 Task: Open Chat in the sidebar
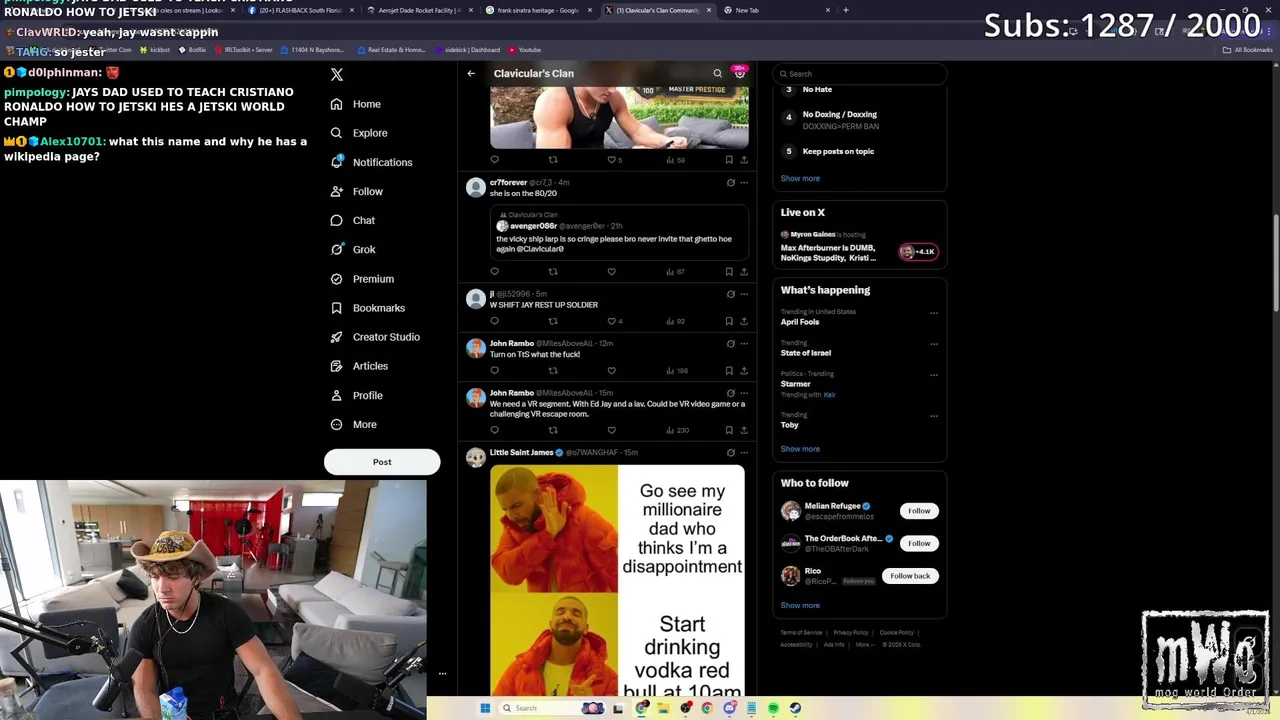tap(353, 220)
